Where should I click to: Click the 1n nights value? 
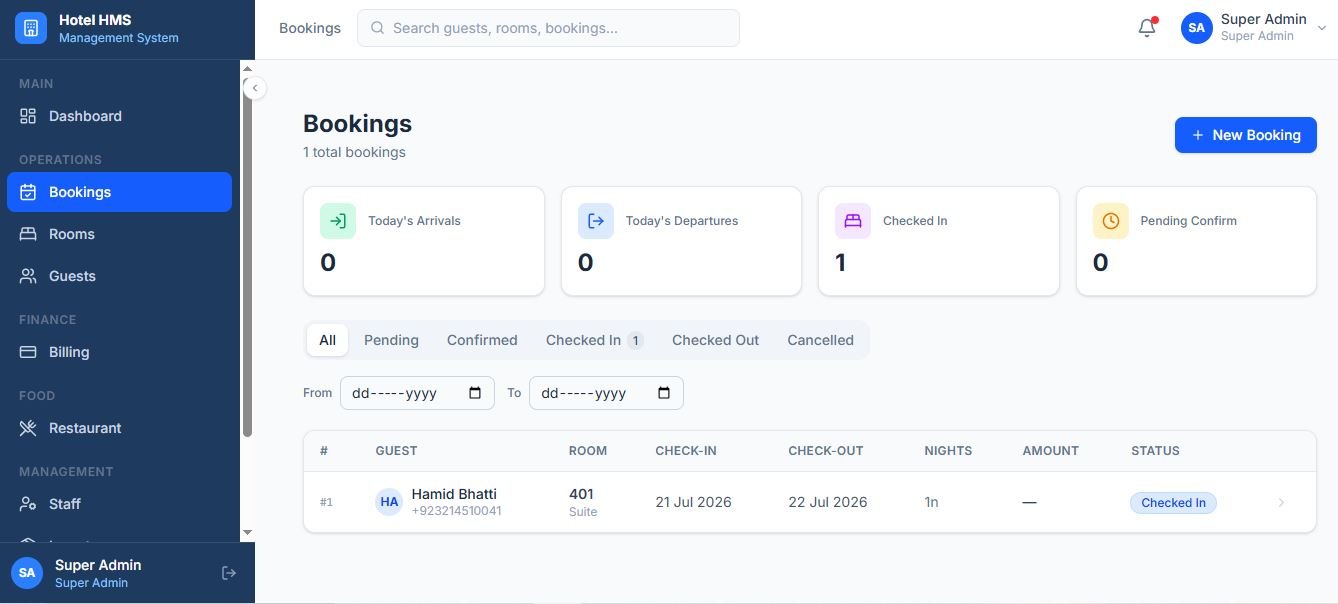click(x=931, y=502)
